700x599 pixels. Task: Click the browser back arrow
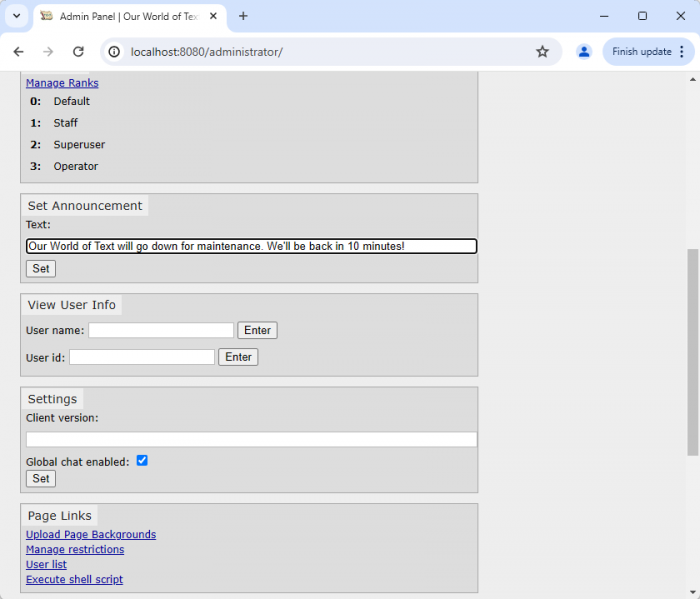(18, 52)
